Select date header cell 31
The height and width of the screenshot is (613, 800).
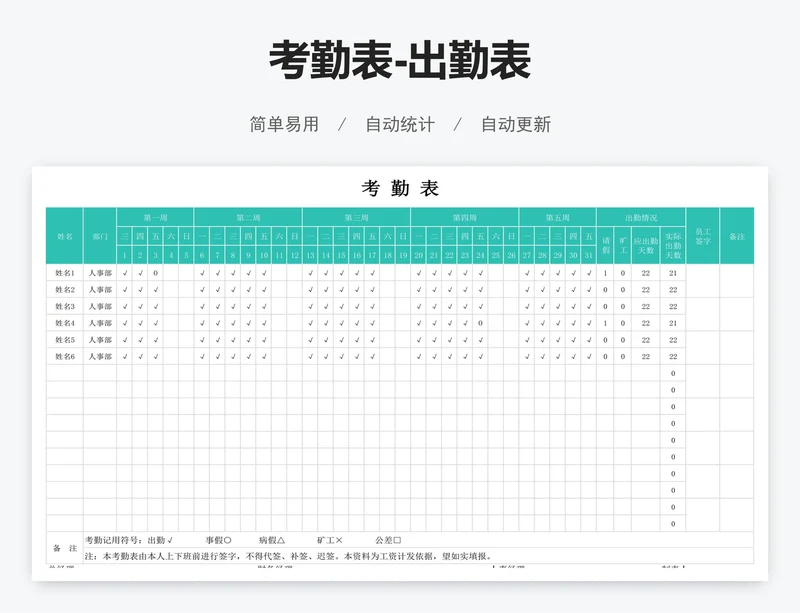(x=589, y=255)
